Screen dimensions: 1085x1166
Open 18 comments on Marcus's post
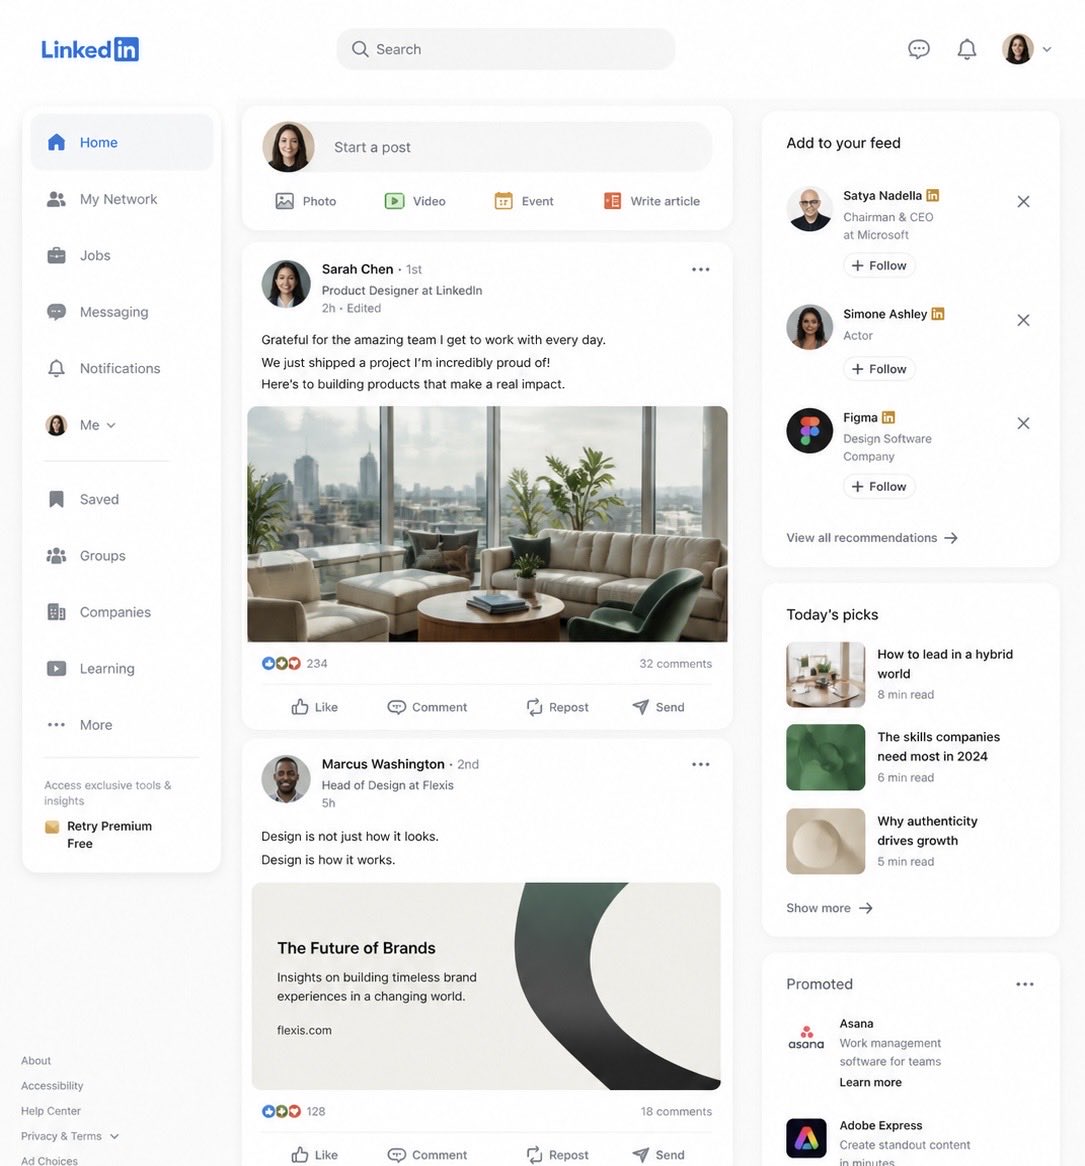pos(676,1111)
